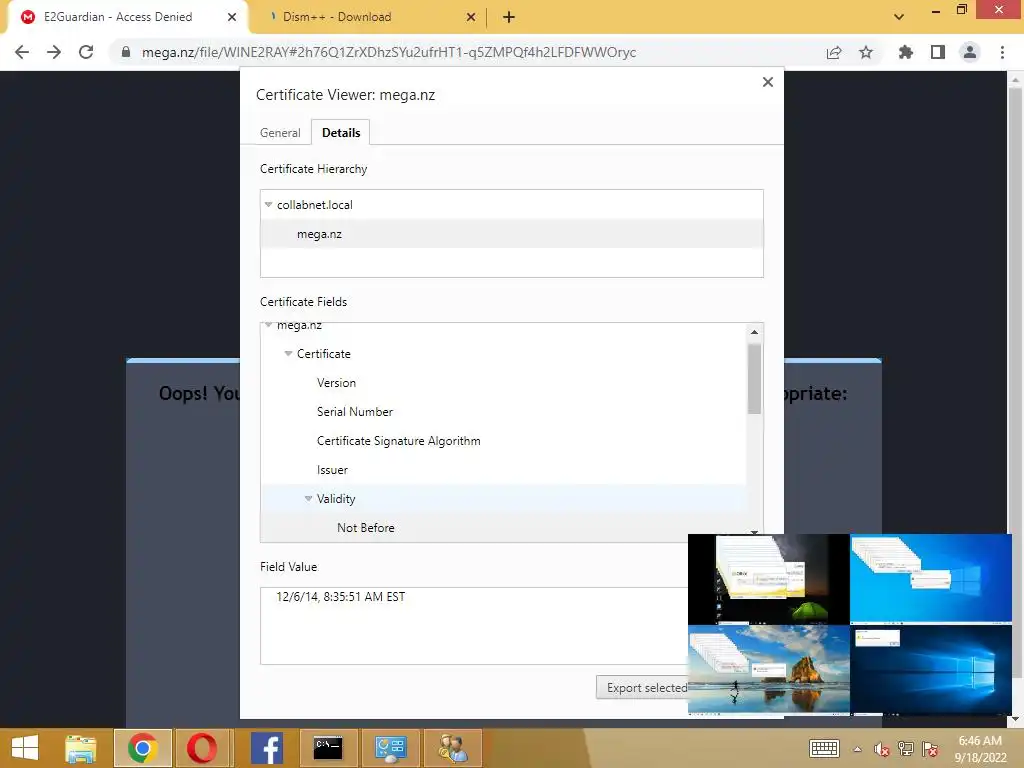Image resolution: width=1024 pixels, height=768 pixels.
Task: Click the Field Value date text
Action: 340,597
